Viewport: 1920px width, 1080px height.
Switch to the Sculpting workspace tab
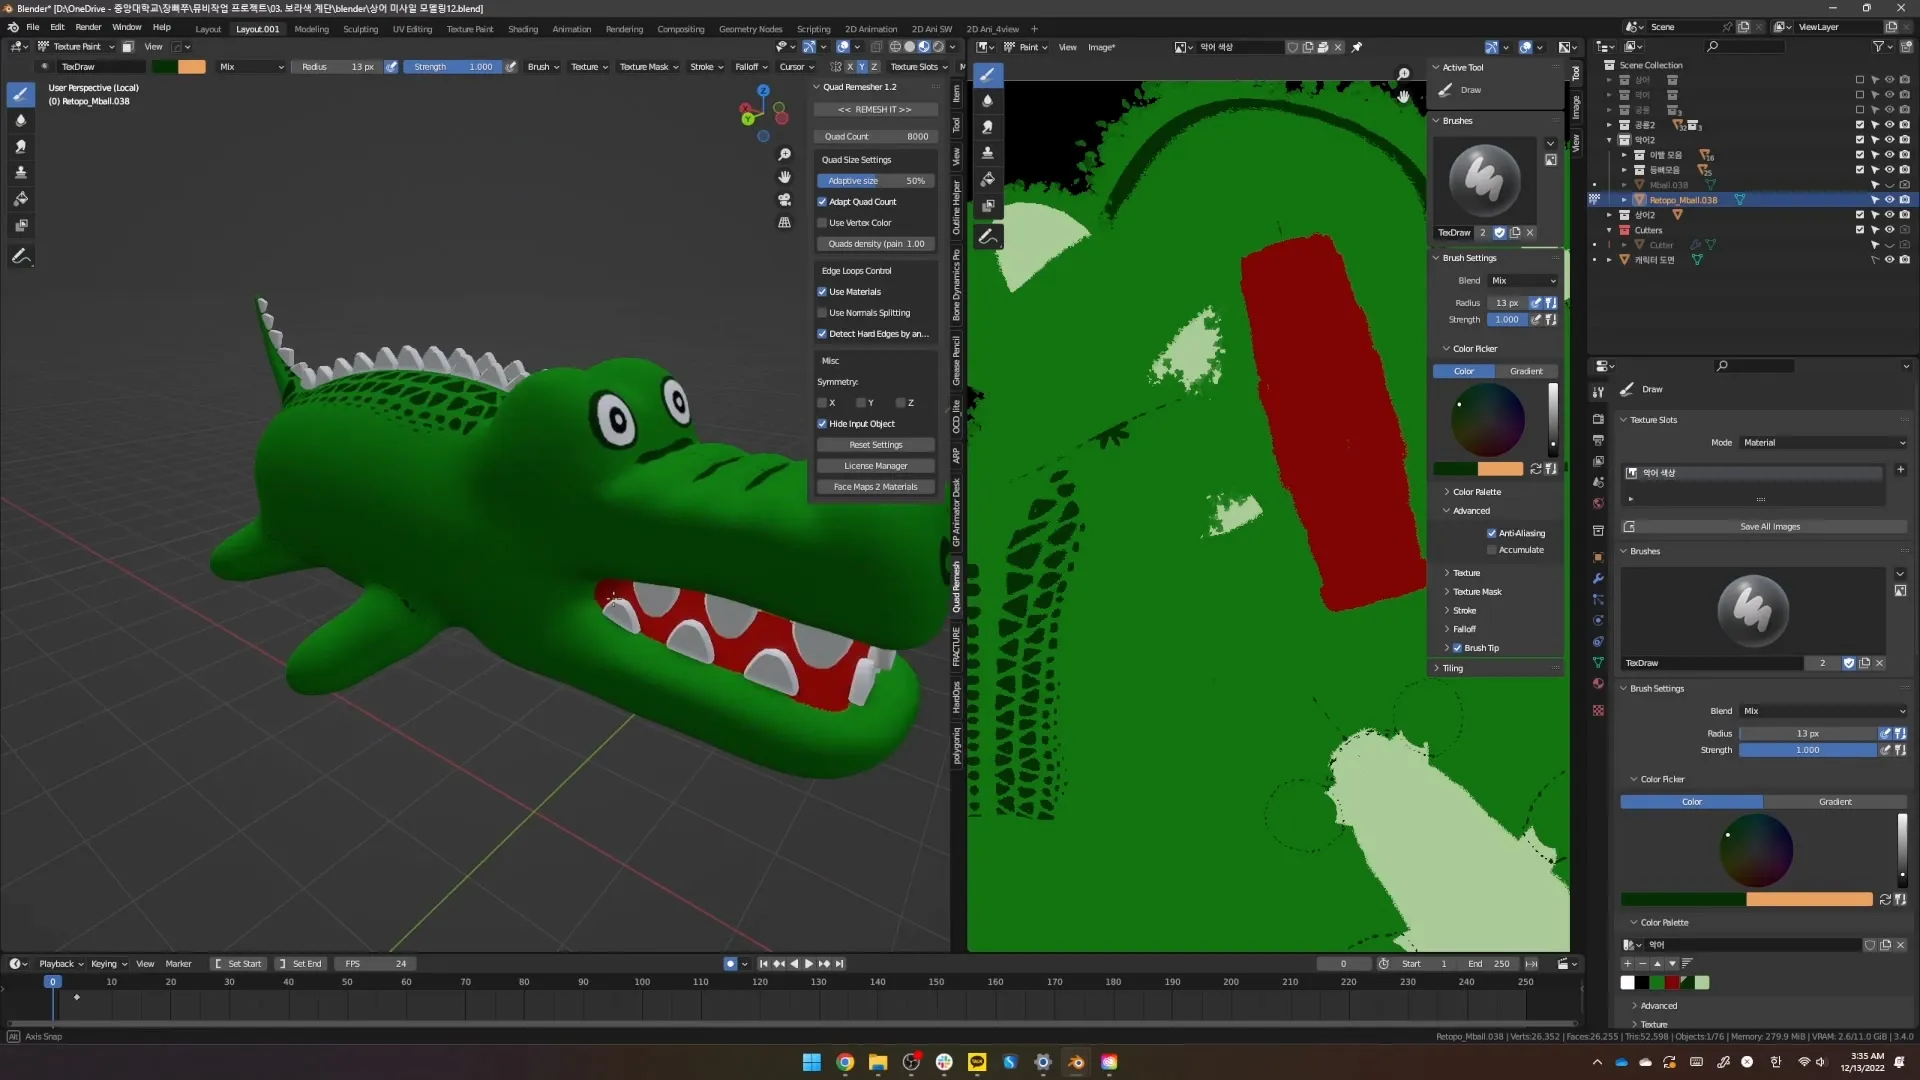coord(360,29)
